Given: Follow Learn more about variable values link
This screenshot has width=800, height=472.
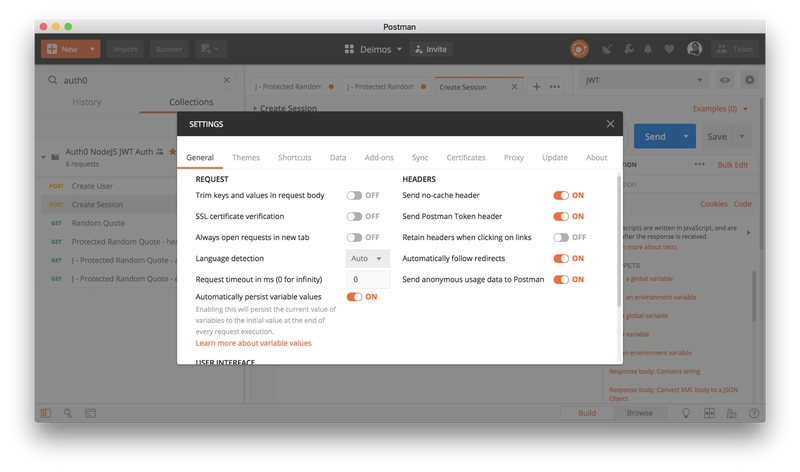Looking at the screenshot, I should coord(253,343).
